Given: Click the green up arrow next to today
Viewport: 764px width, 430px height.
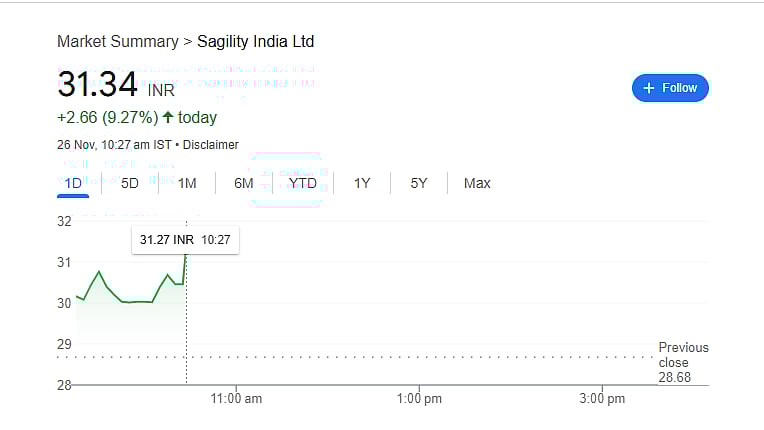Looking at the screenshot, I should (x=168, y=118).
